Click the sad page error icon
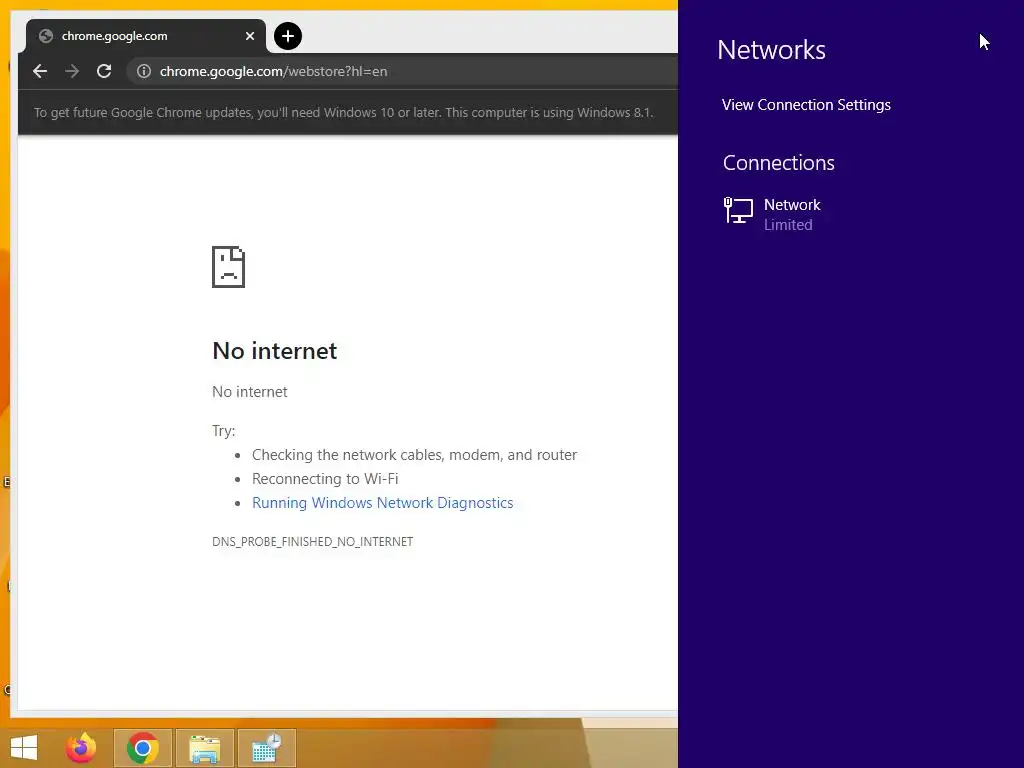 point(229,267)
